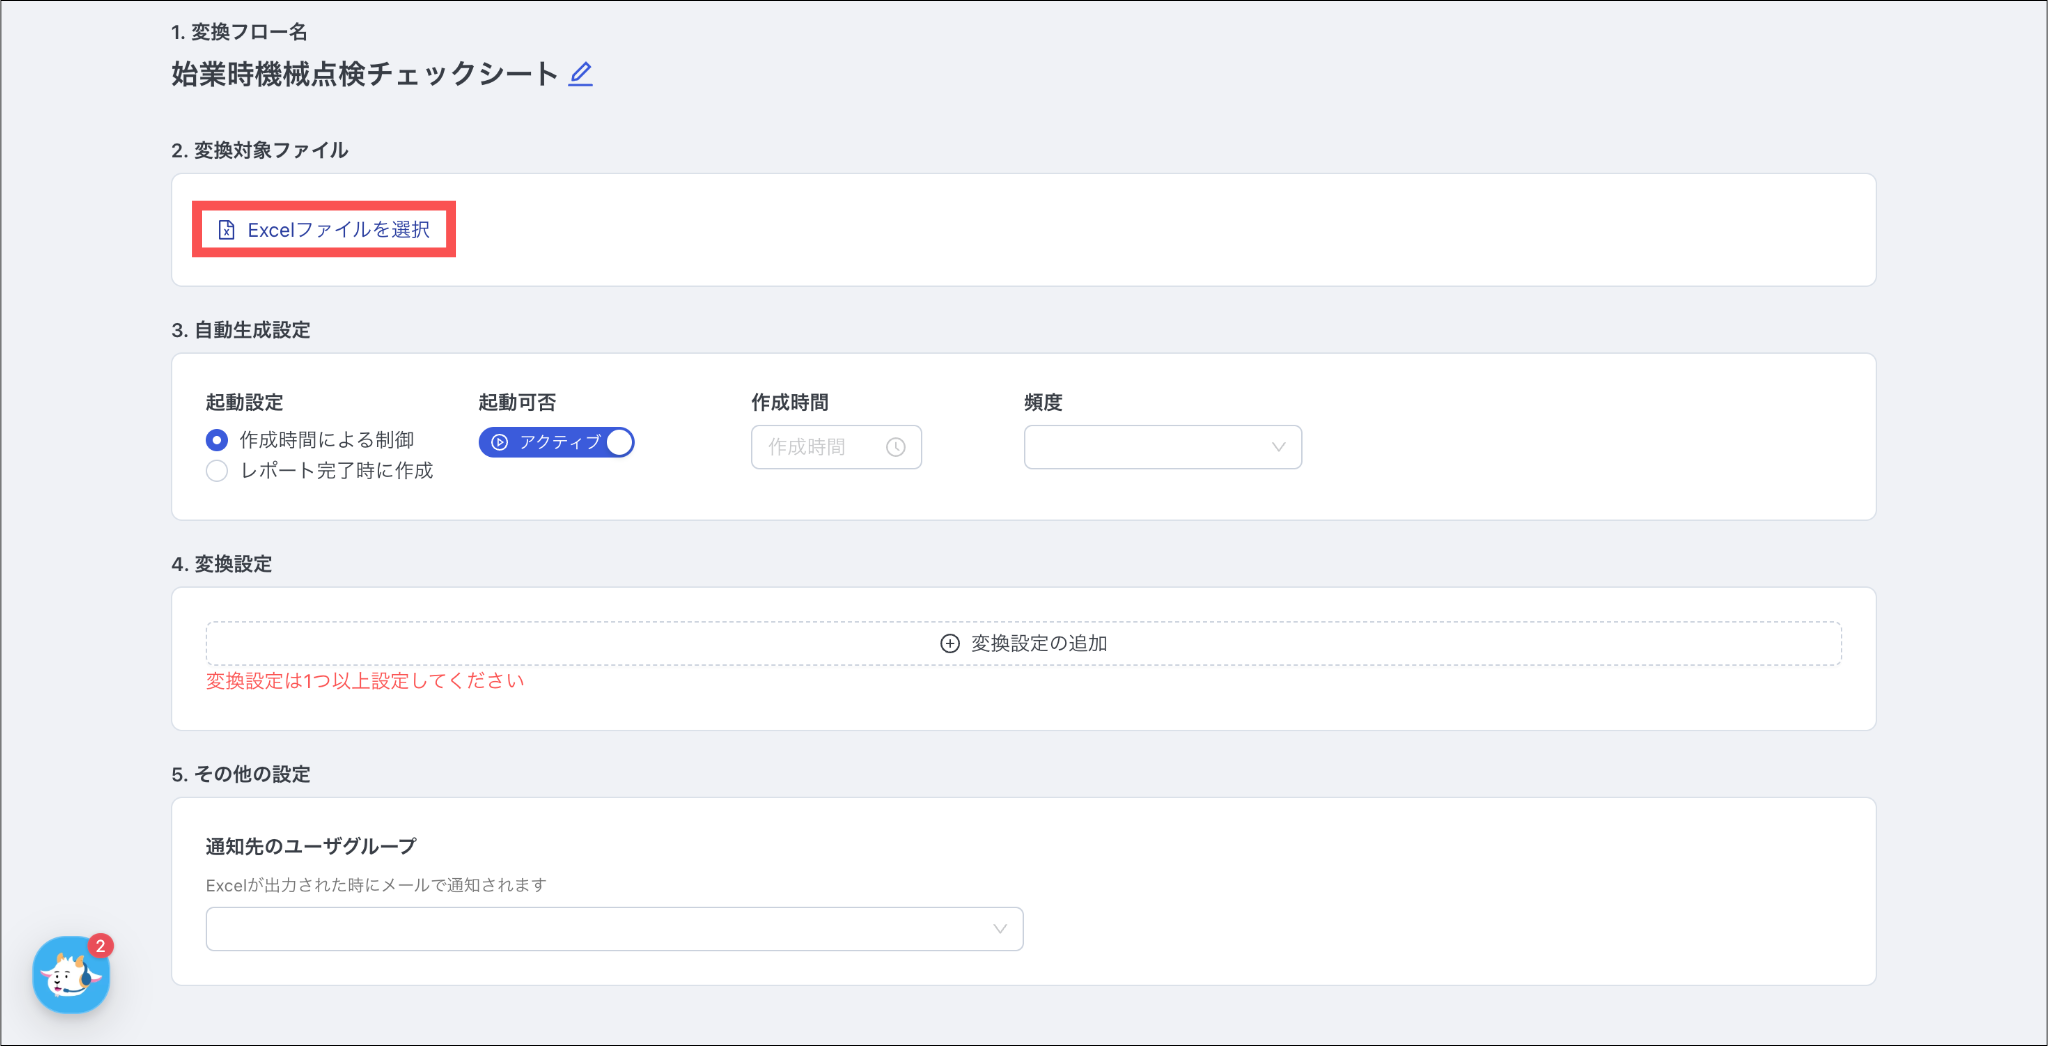Click the chevron arrow in 頻度 field
This screenshot has height=1046, width=2048.
coord(1278,447)
